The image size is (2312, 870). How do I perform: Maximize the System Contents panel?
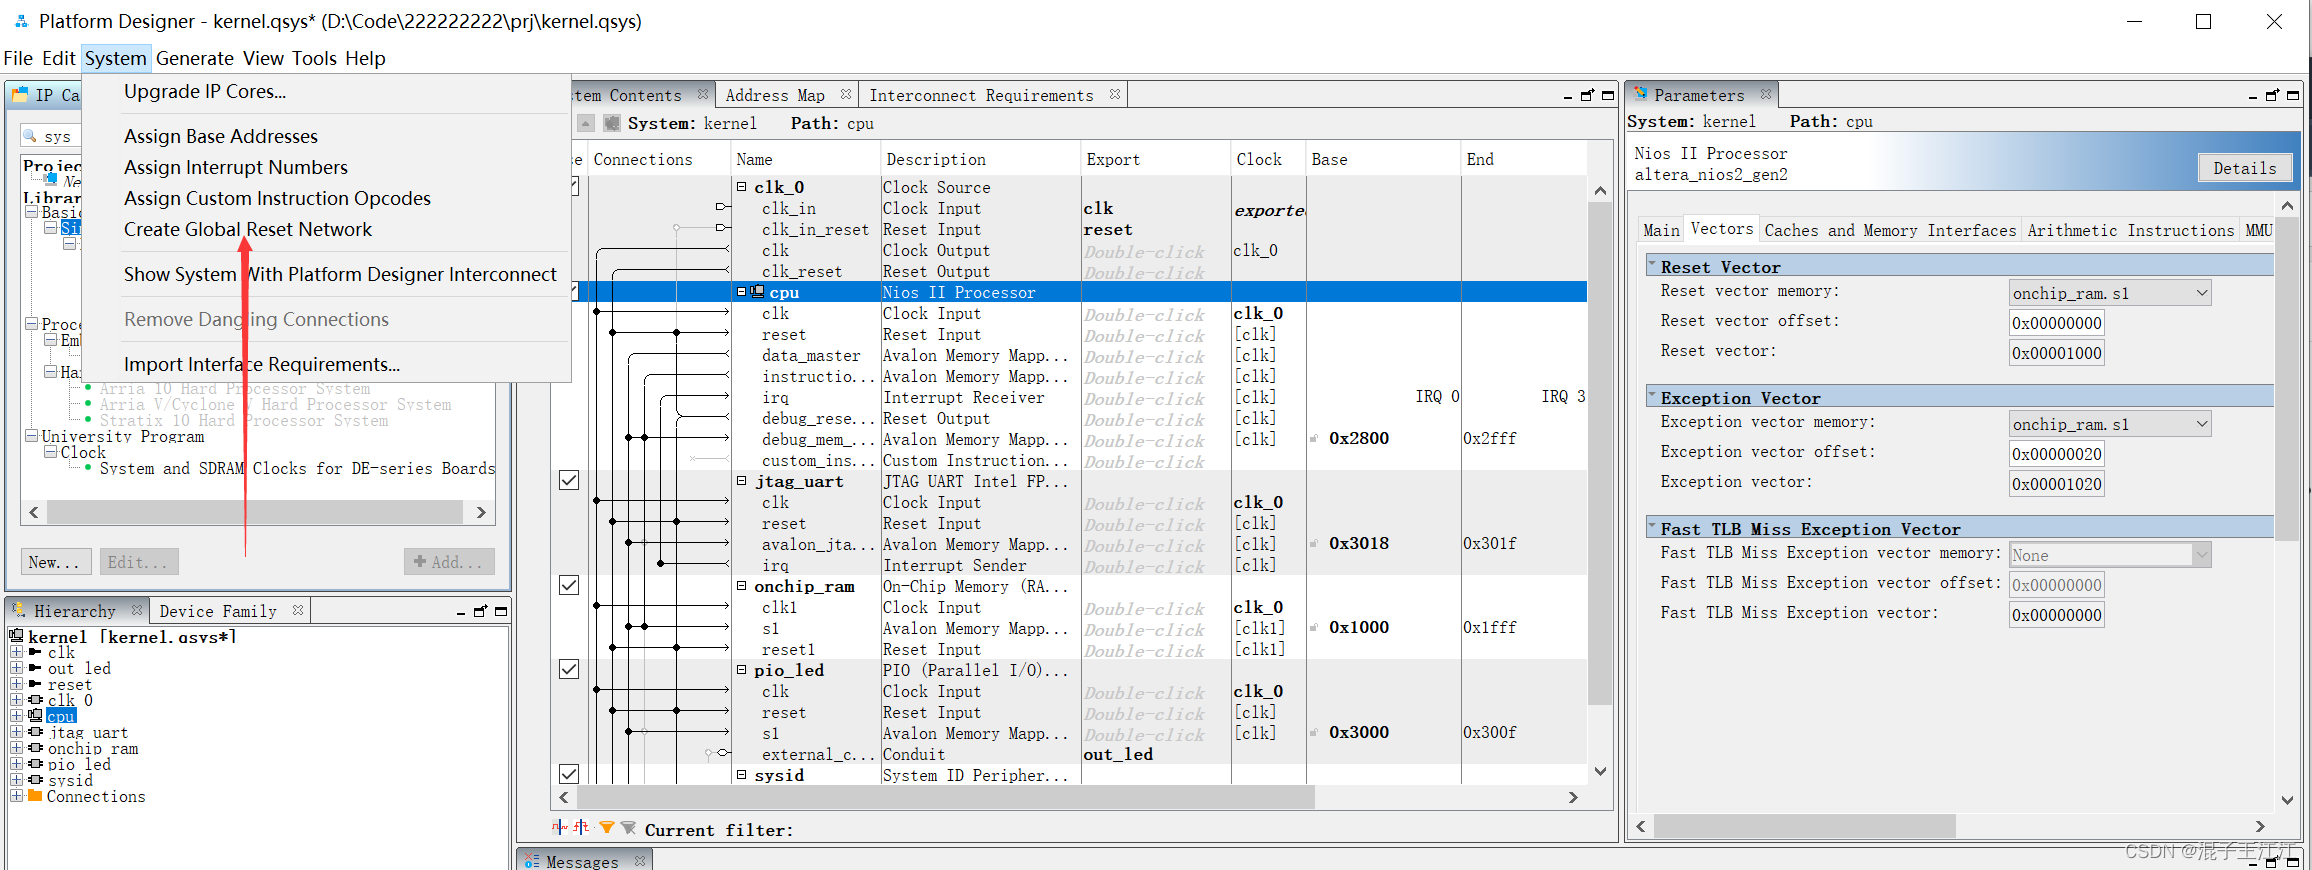tap(1608, 95)
